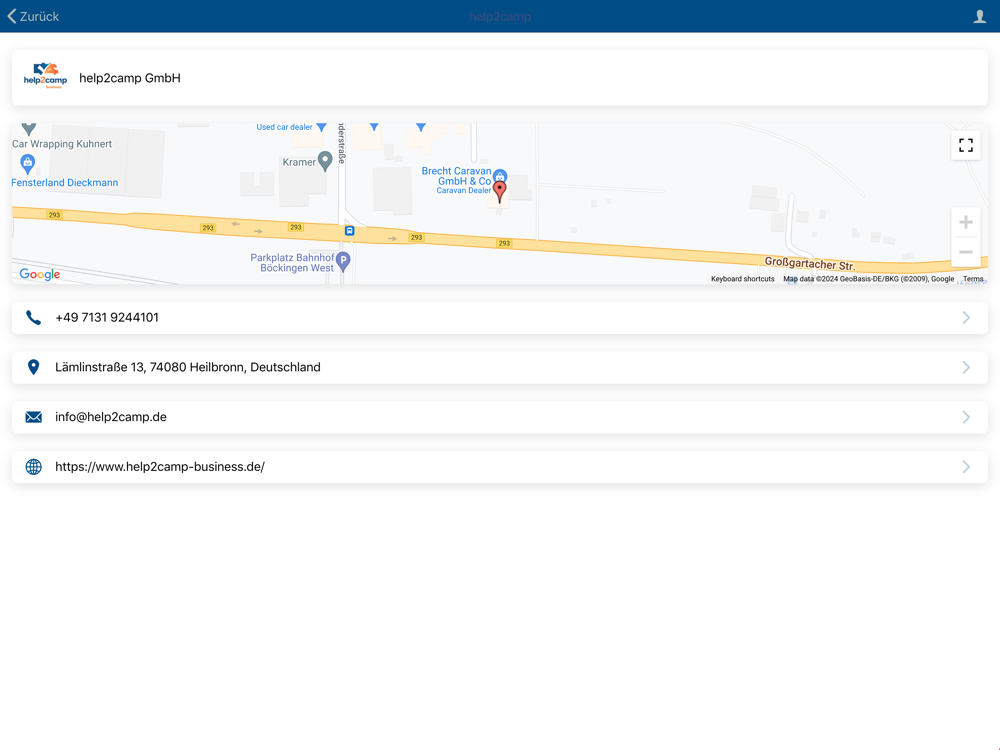Click the Used car dealer marker
Screen dimensions: 1000x750
tap(322, 127)
